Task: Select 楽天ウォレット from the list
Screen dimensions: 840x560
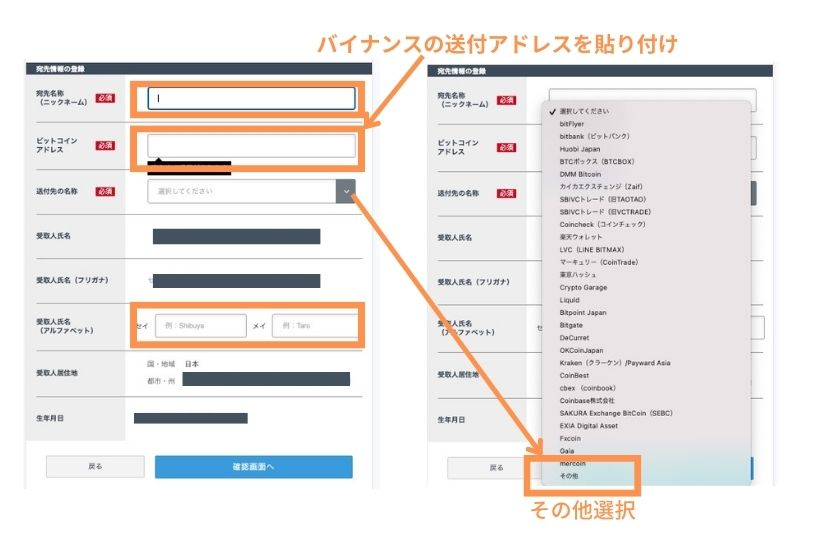Action: [581, 237]
